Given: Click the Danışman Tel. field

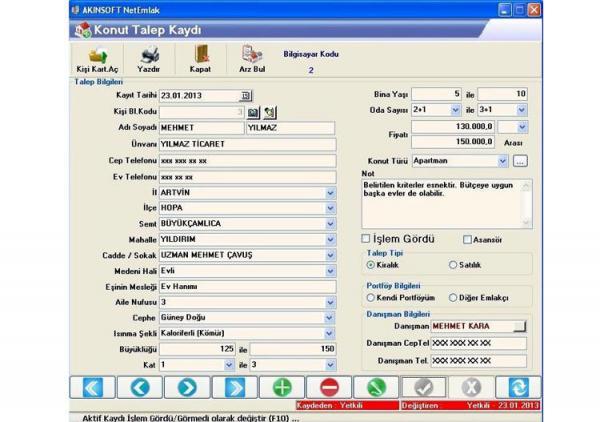Looking at the screenshot, I should (x=479, y=361).
